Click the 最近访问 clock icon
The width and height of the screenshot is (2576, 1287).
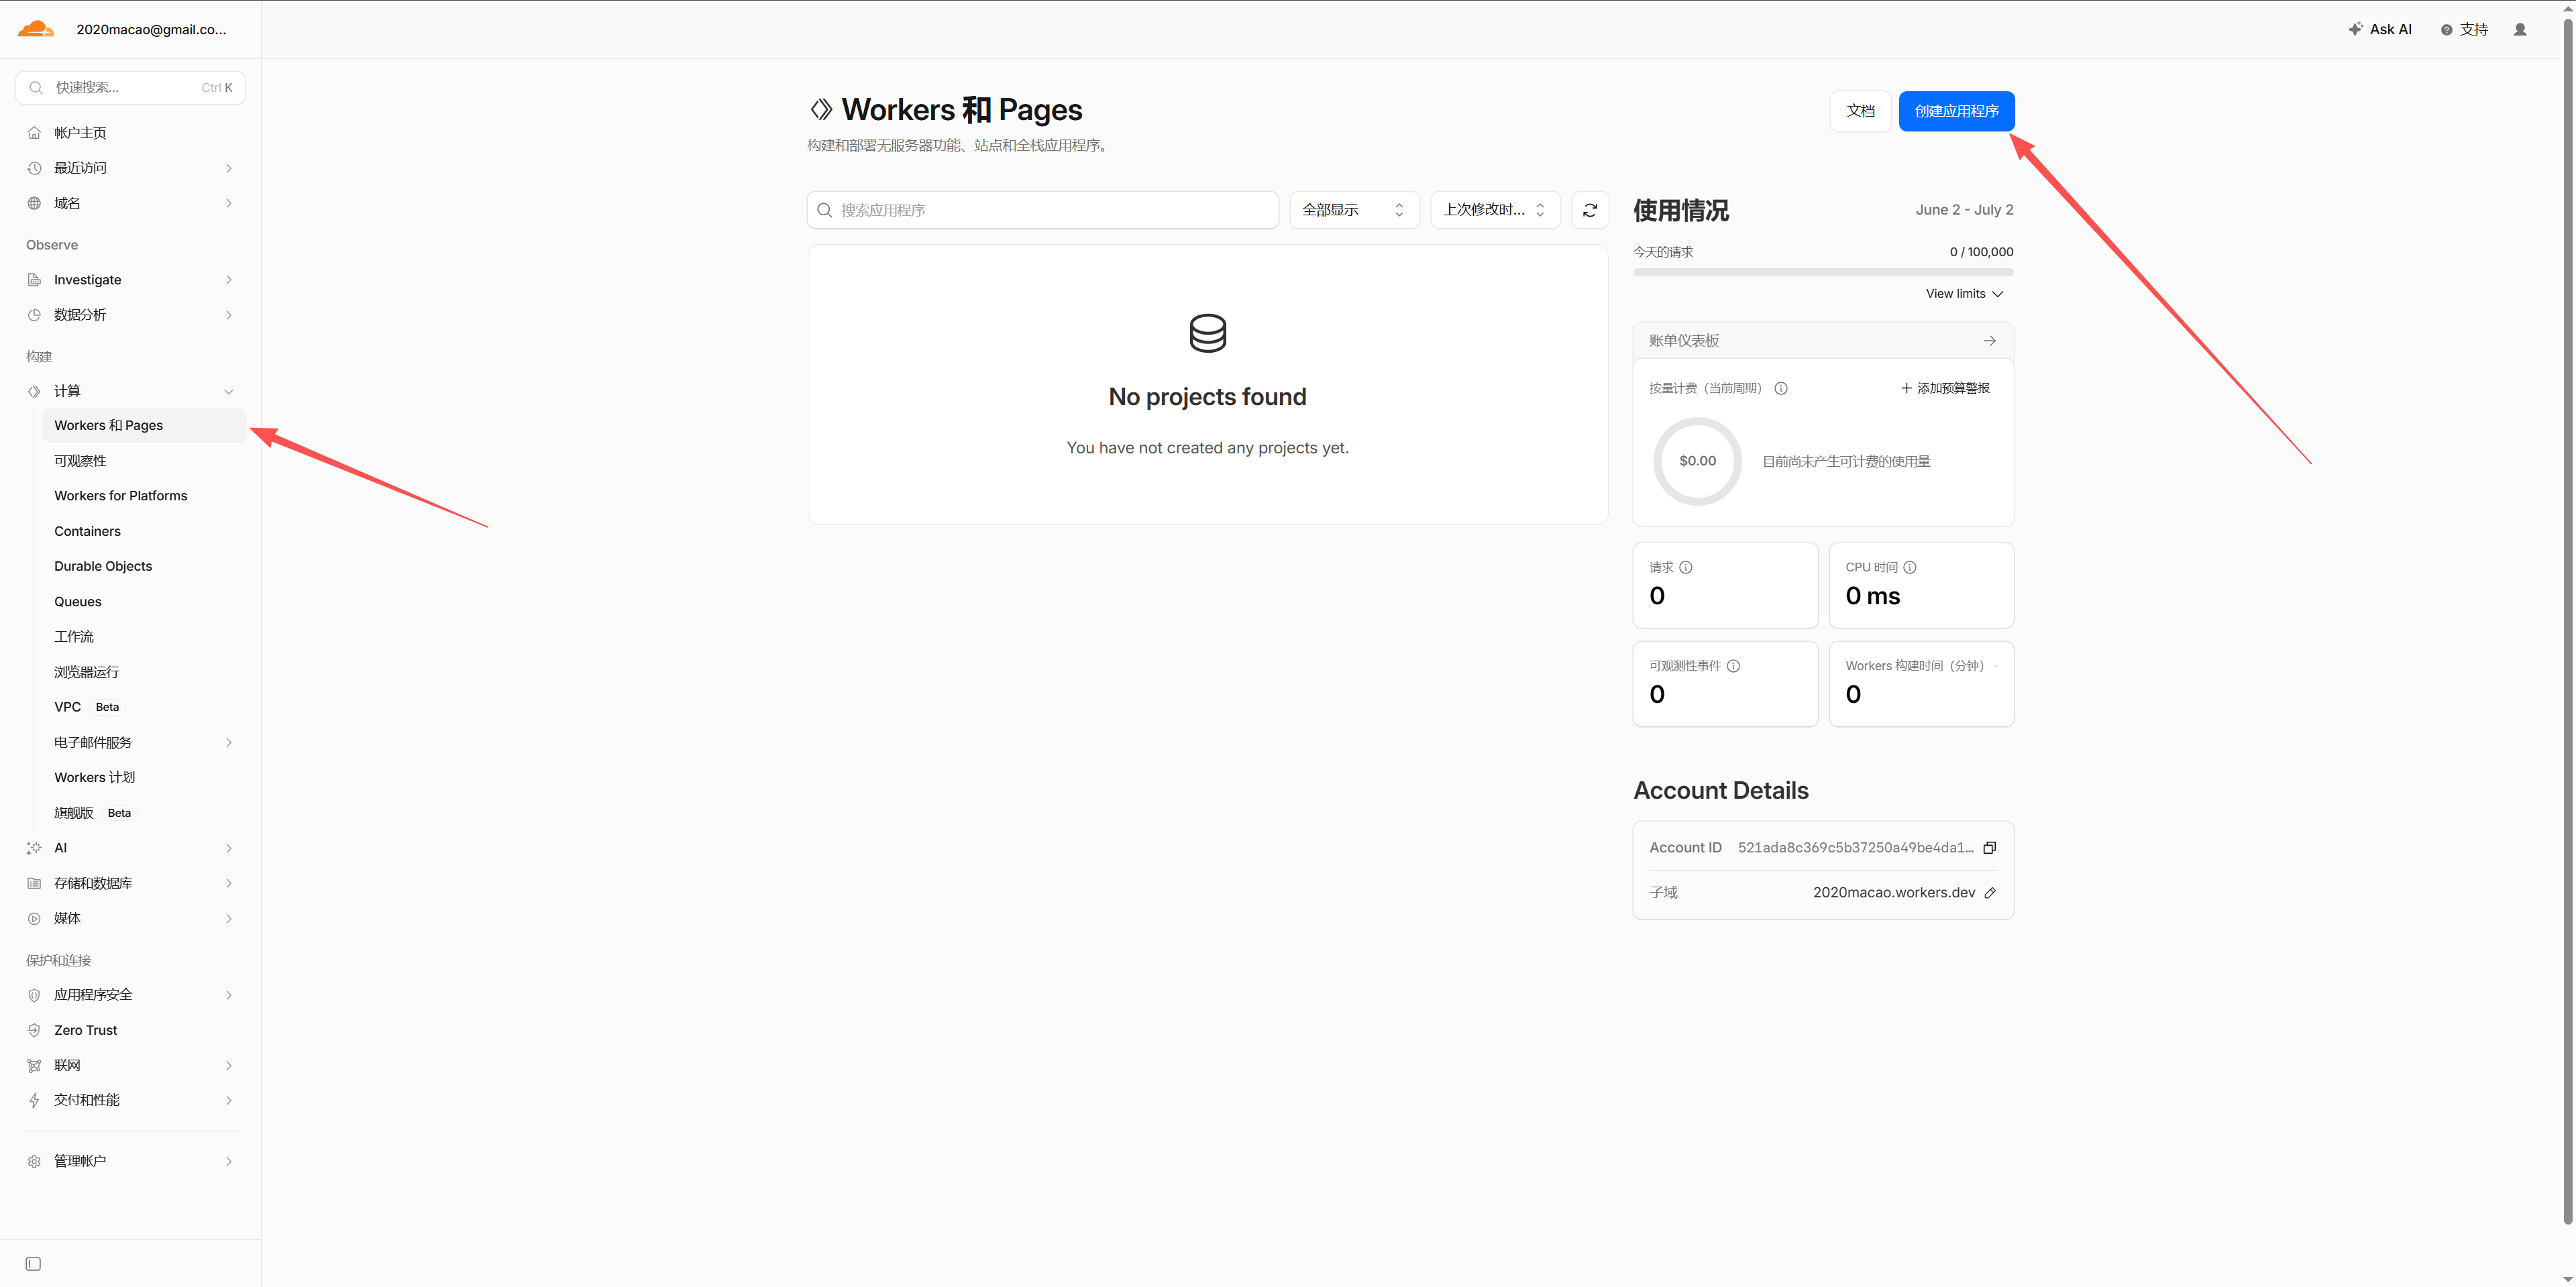coord(34,168)
